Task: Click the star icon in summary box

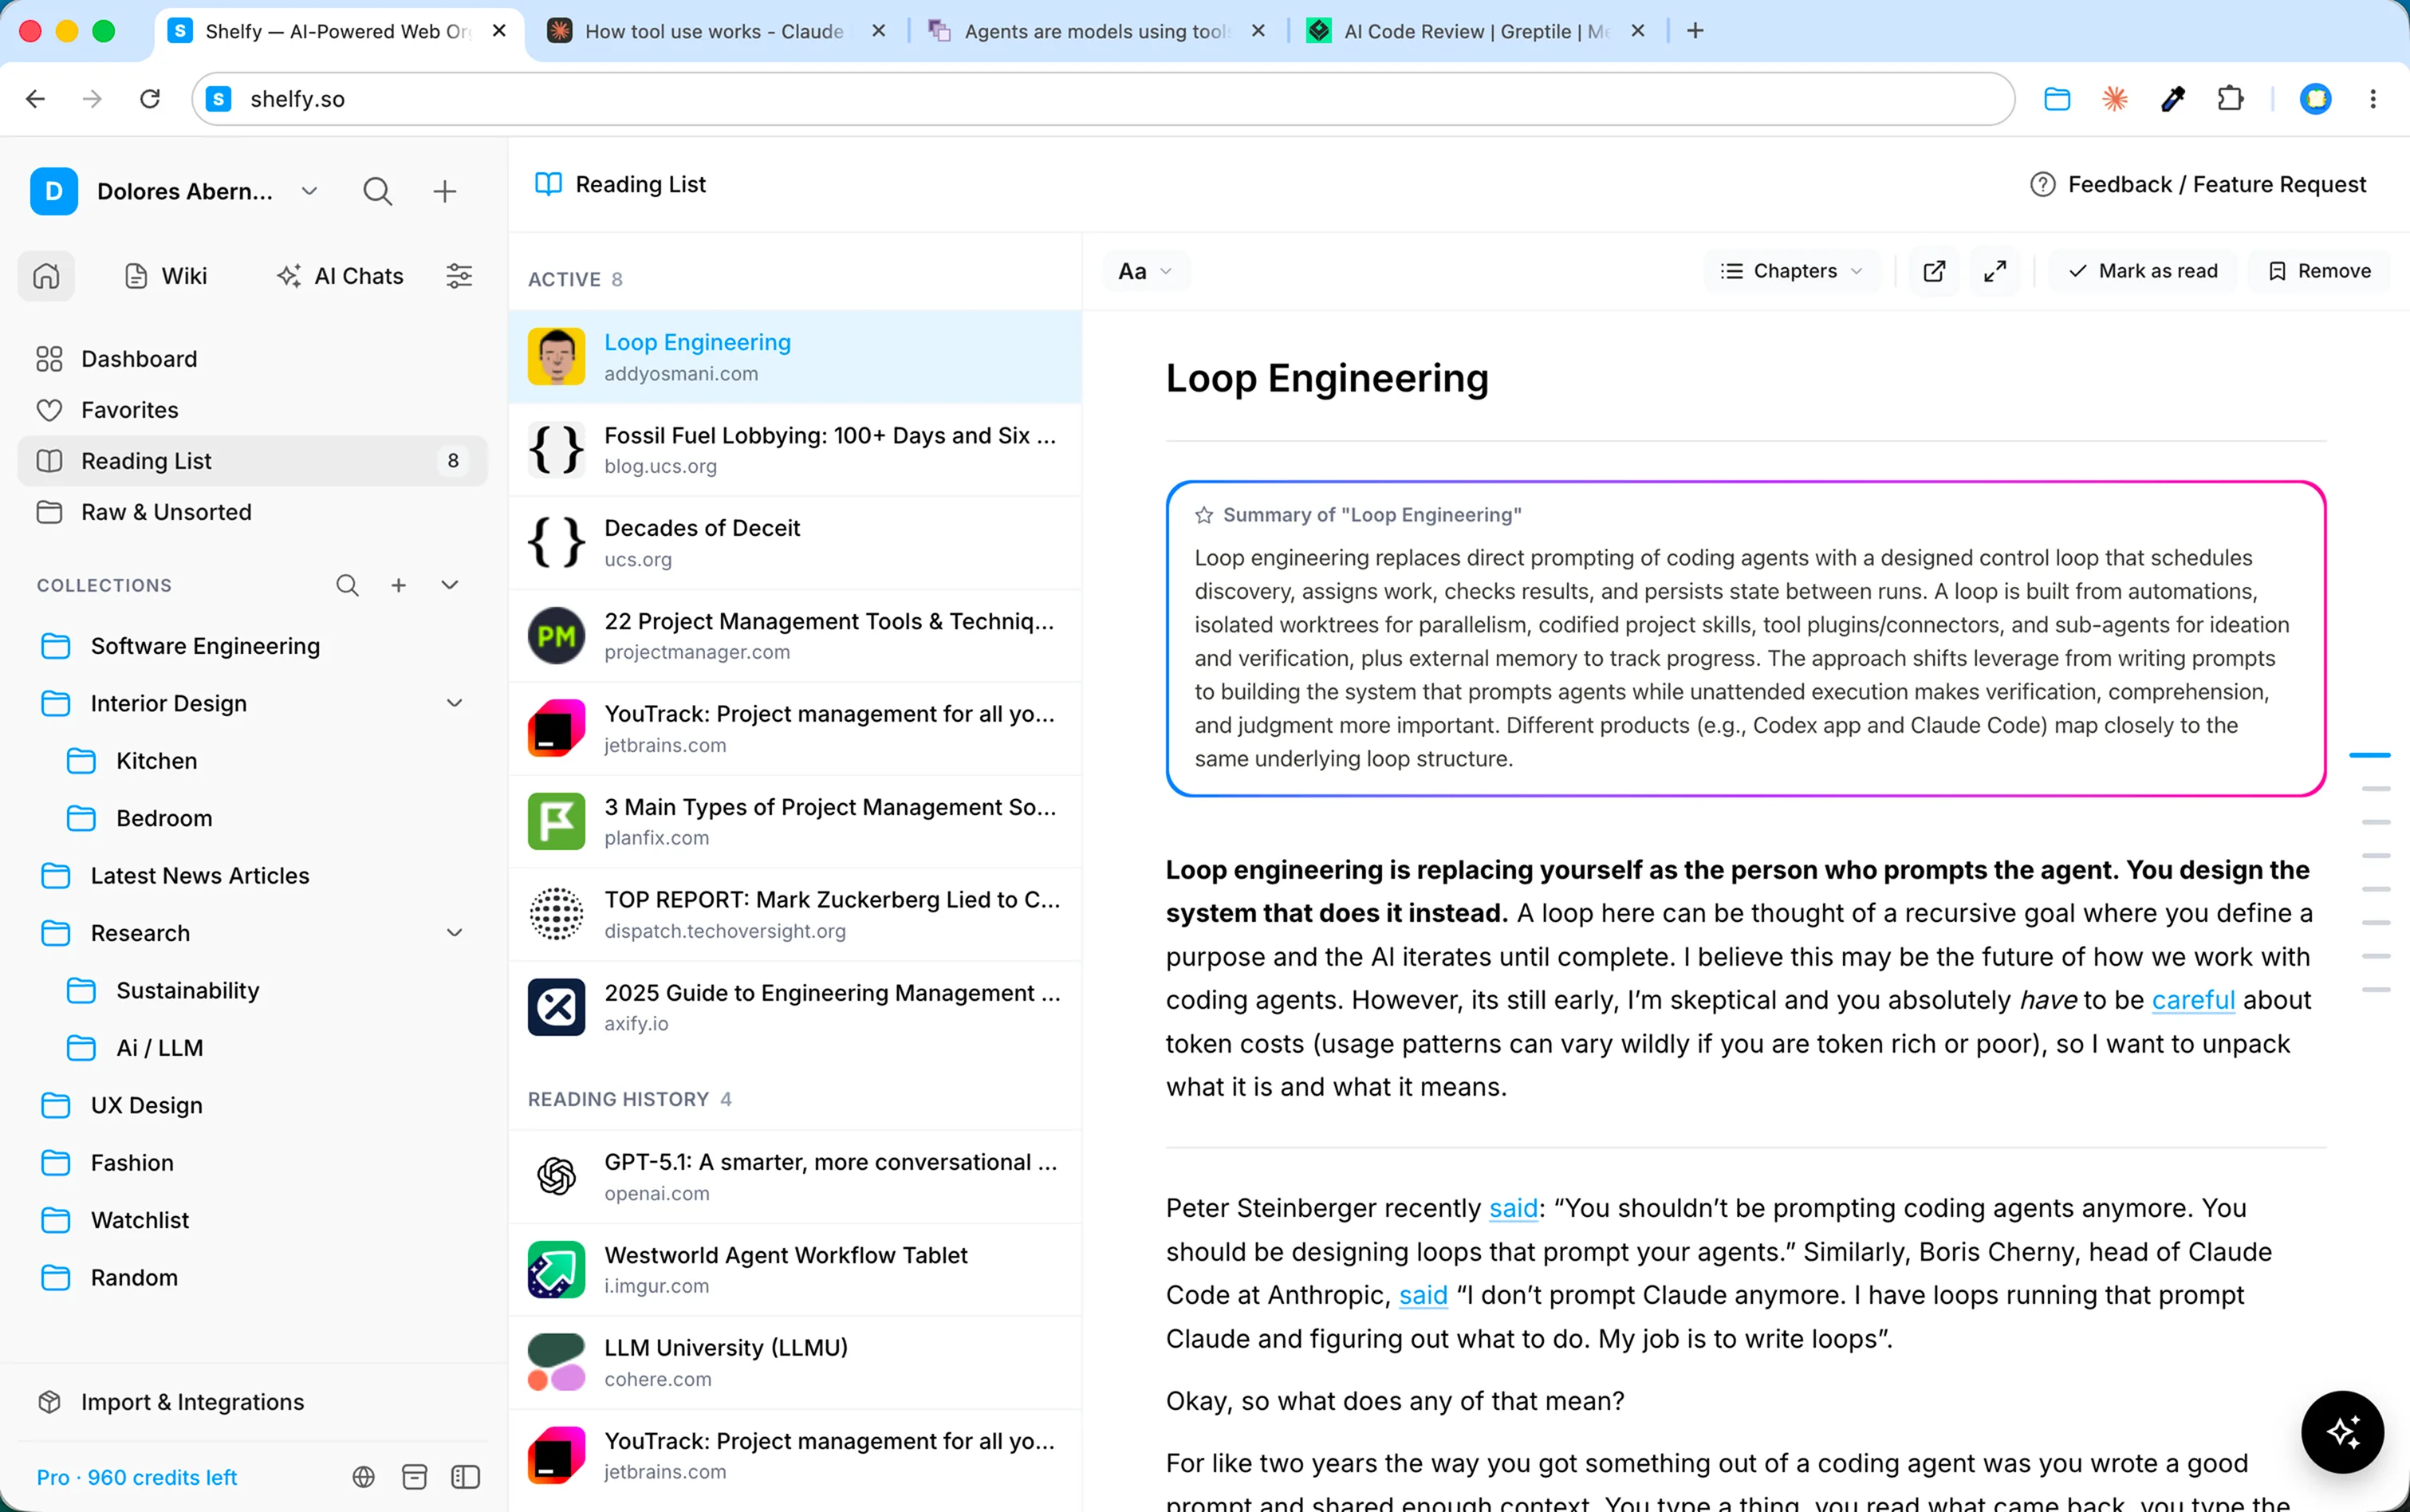Action: [1204, 515]
